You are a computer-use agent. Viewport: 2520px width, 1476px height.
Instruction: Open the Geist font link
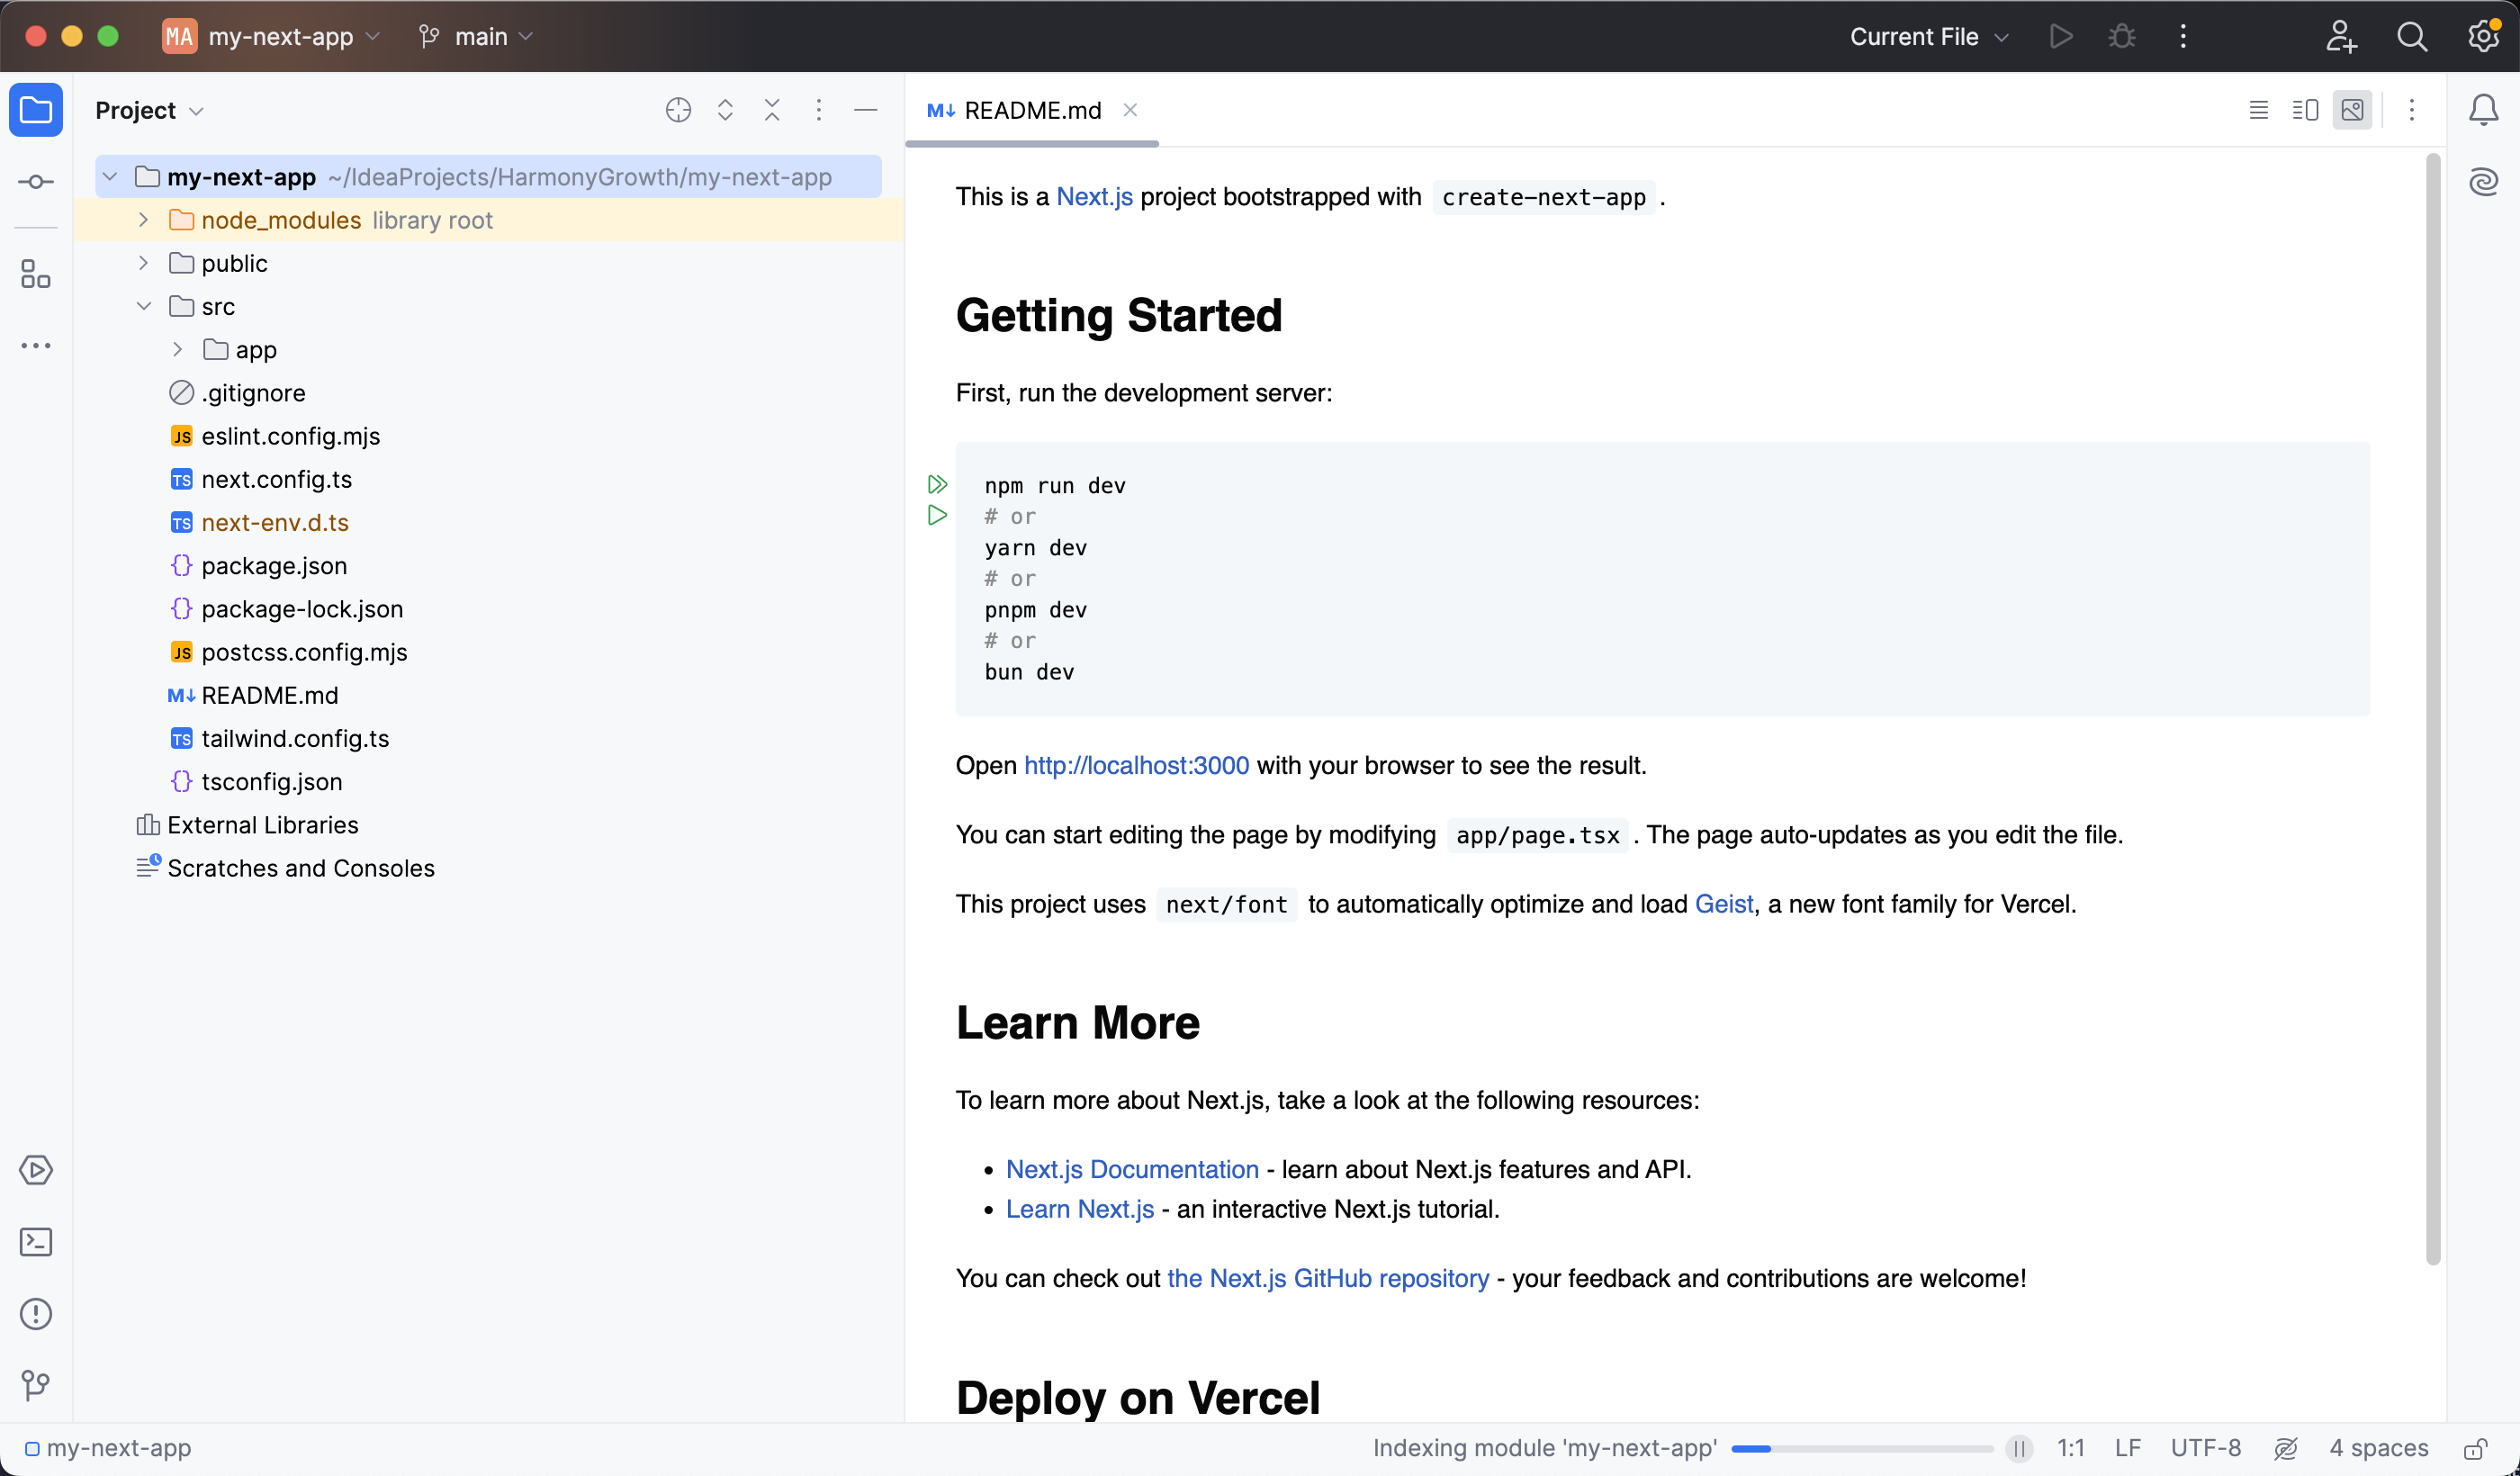(1724, 904)
